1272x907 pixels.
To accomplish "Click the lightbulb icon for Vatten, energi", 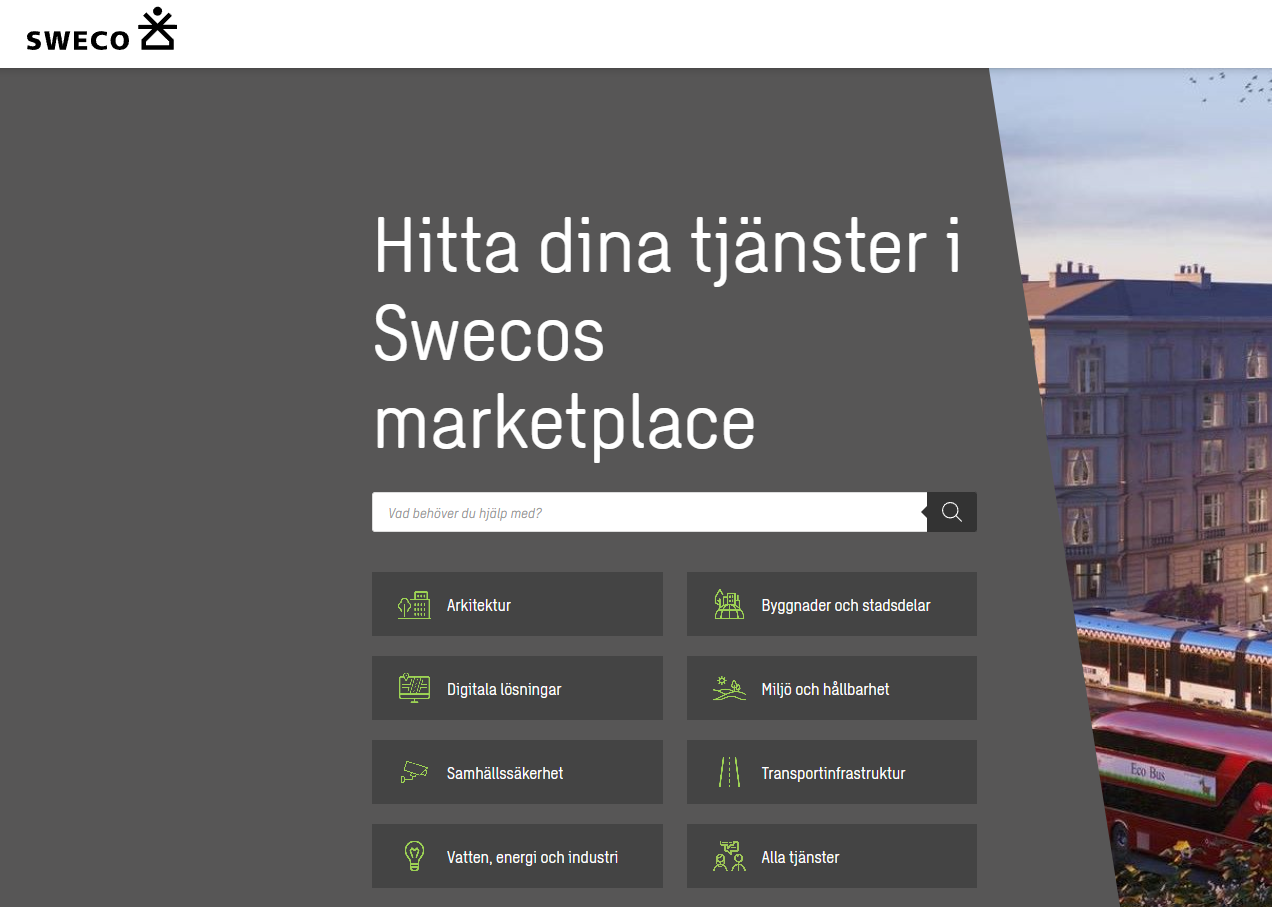I will tap(413, 856).
